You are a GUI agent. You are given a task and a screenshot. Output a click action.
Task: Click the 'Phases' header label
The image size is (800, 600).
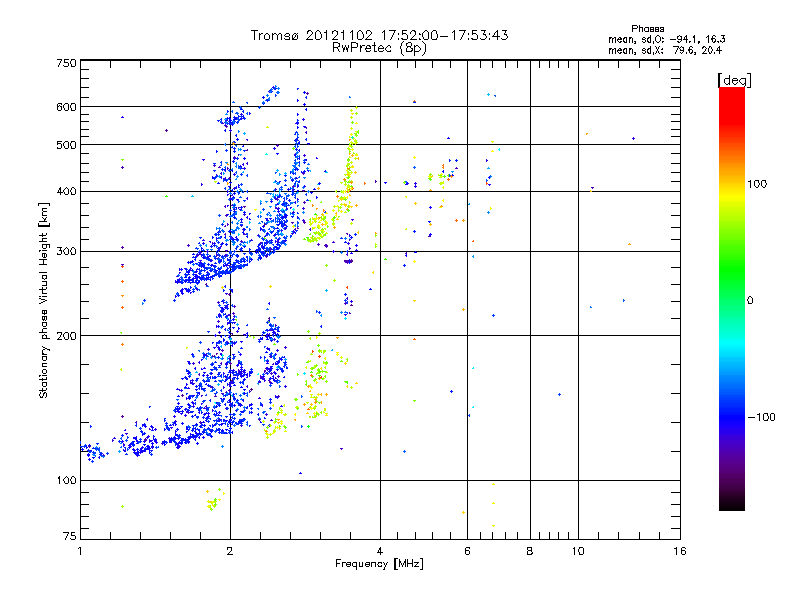647,29
